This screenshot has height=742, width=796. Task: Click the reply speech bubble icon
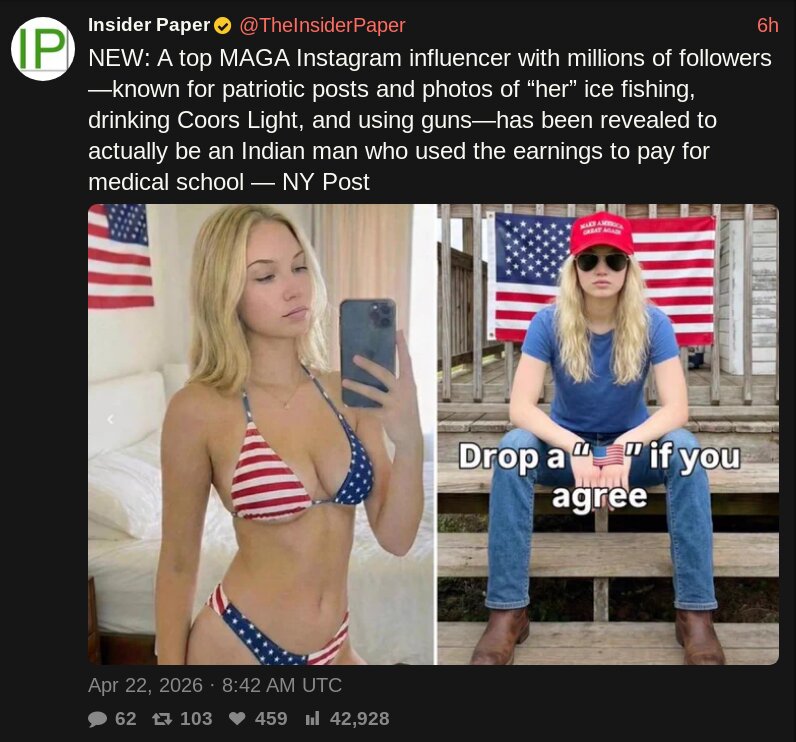click(x=97, y=719)
